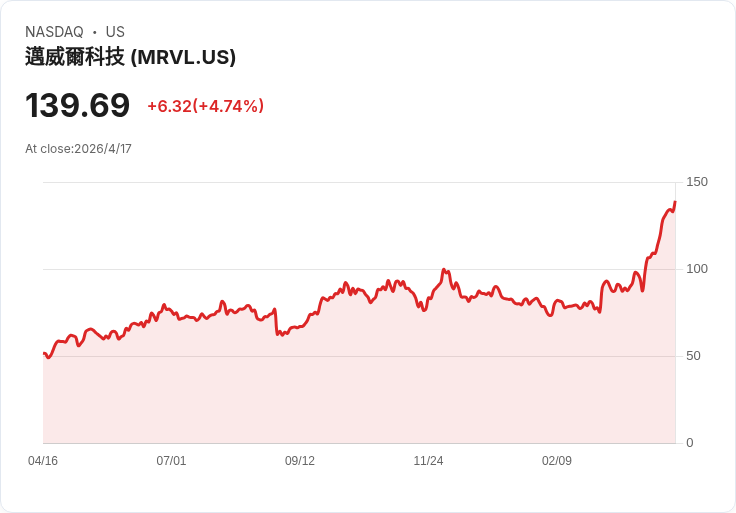The image size is (736, 513).
Task: Click the 02/09 date axis label
Action: tap(557, 460)
